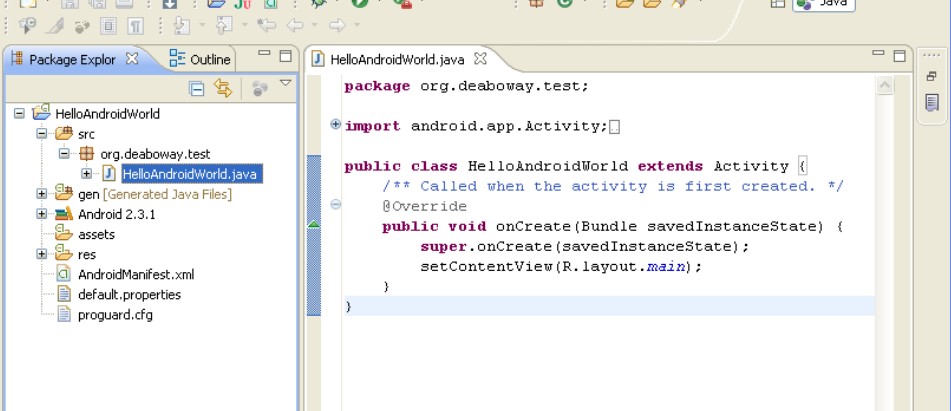Click the dimmed focus-on-task icon in Package Explorer
Screen dimensions: 951x411
pyautogui.click(x=260, y=89)
